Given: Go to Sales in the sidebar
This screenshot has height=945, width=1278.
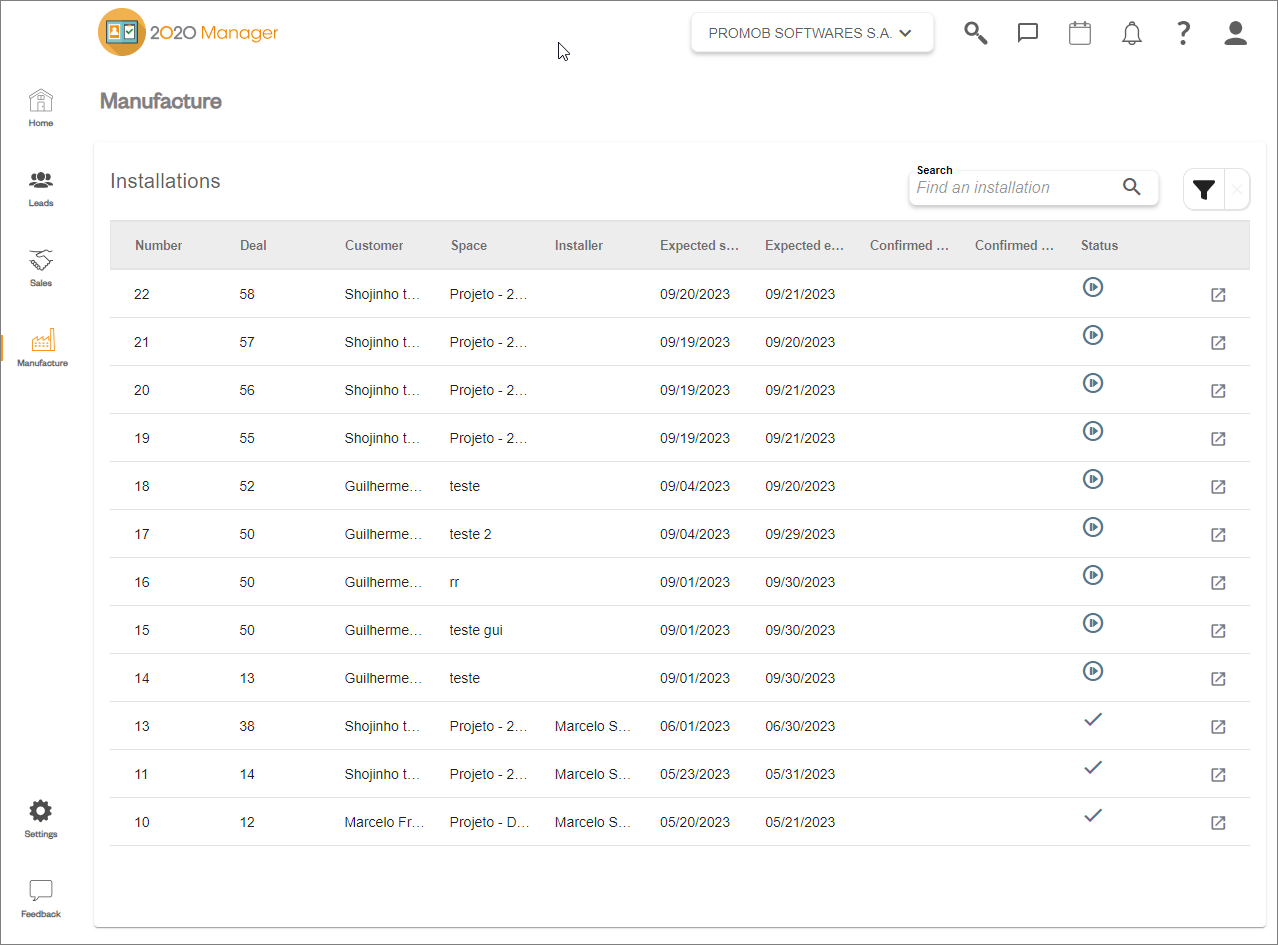Looking at the screenshot, I should [x=41, y=268].
